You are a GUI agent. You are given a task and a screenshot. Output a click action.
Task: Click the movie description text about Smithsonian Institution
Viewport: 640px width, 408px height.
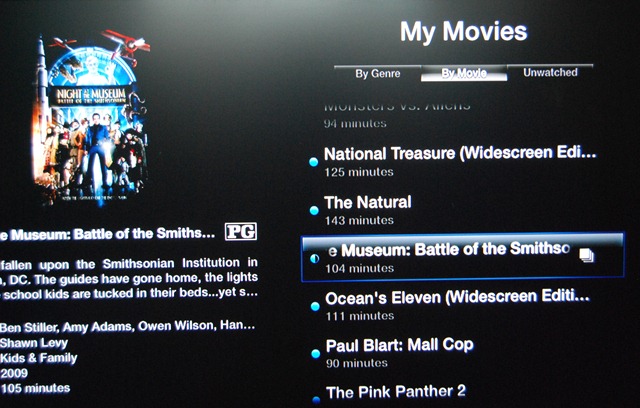click(x=129, y=278)
